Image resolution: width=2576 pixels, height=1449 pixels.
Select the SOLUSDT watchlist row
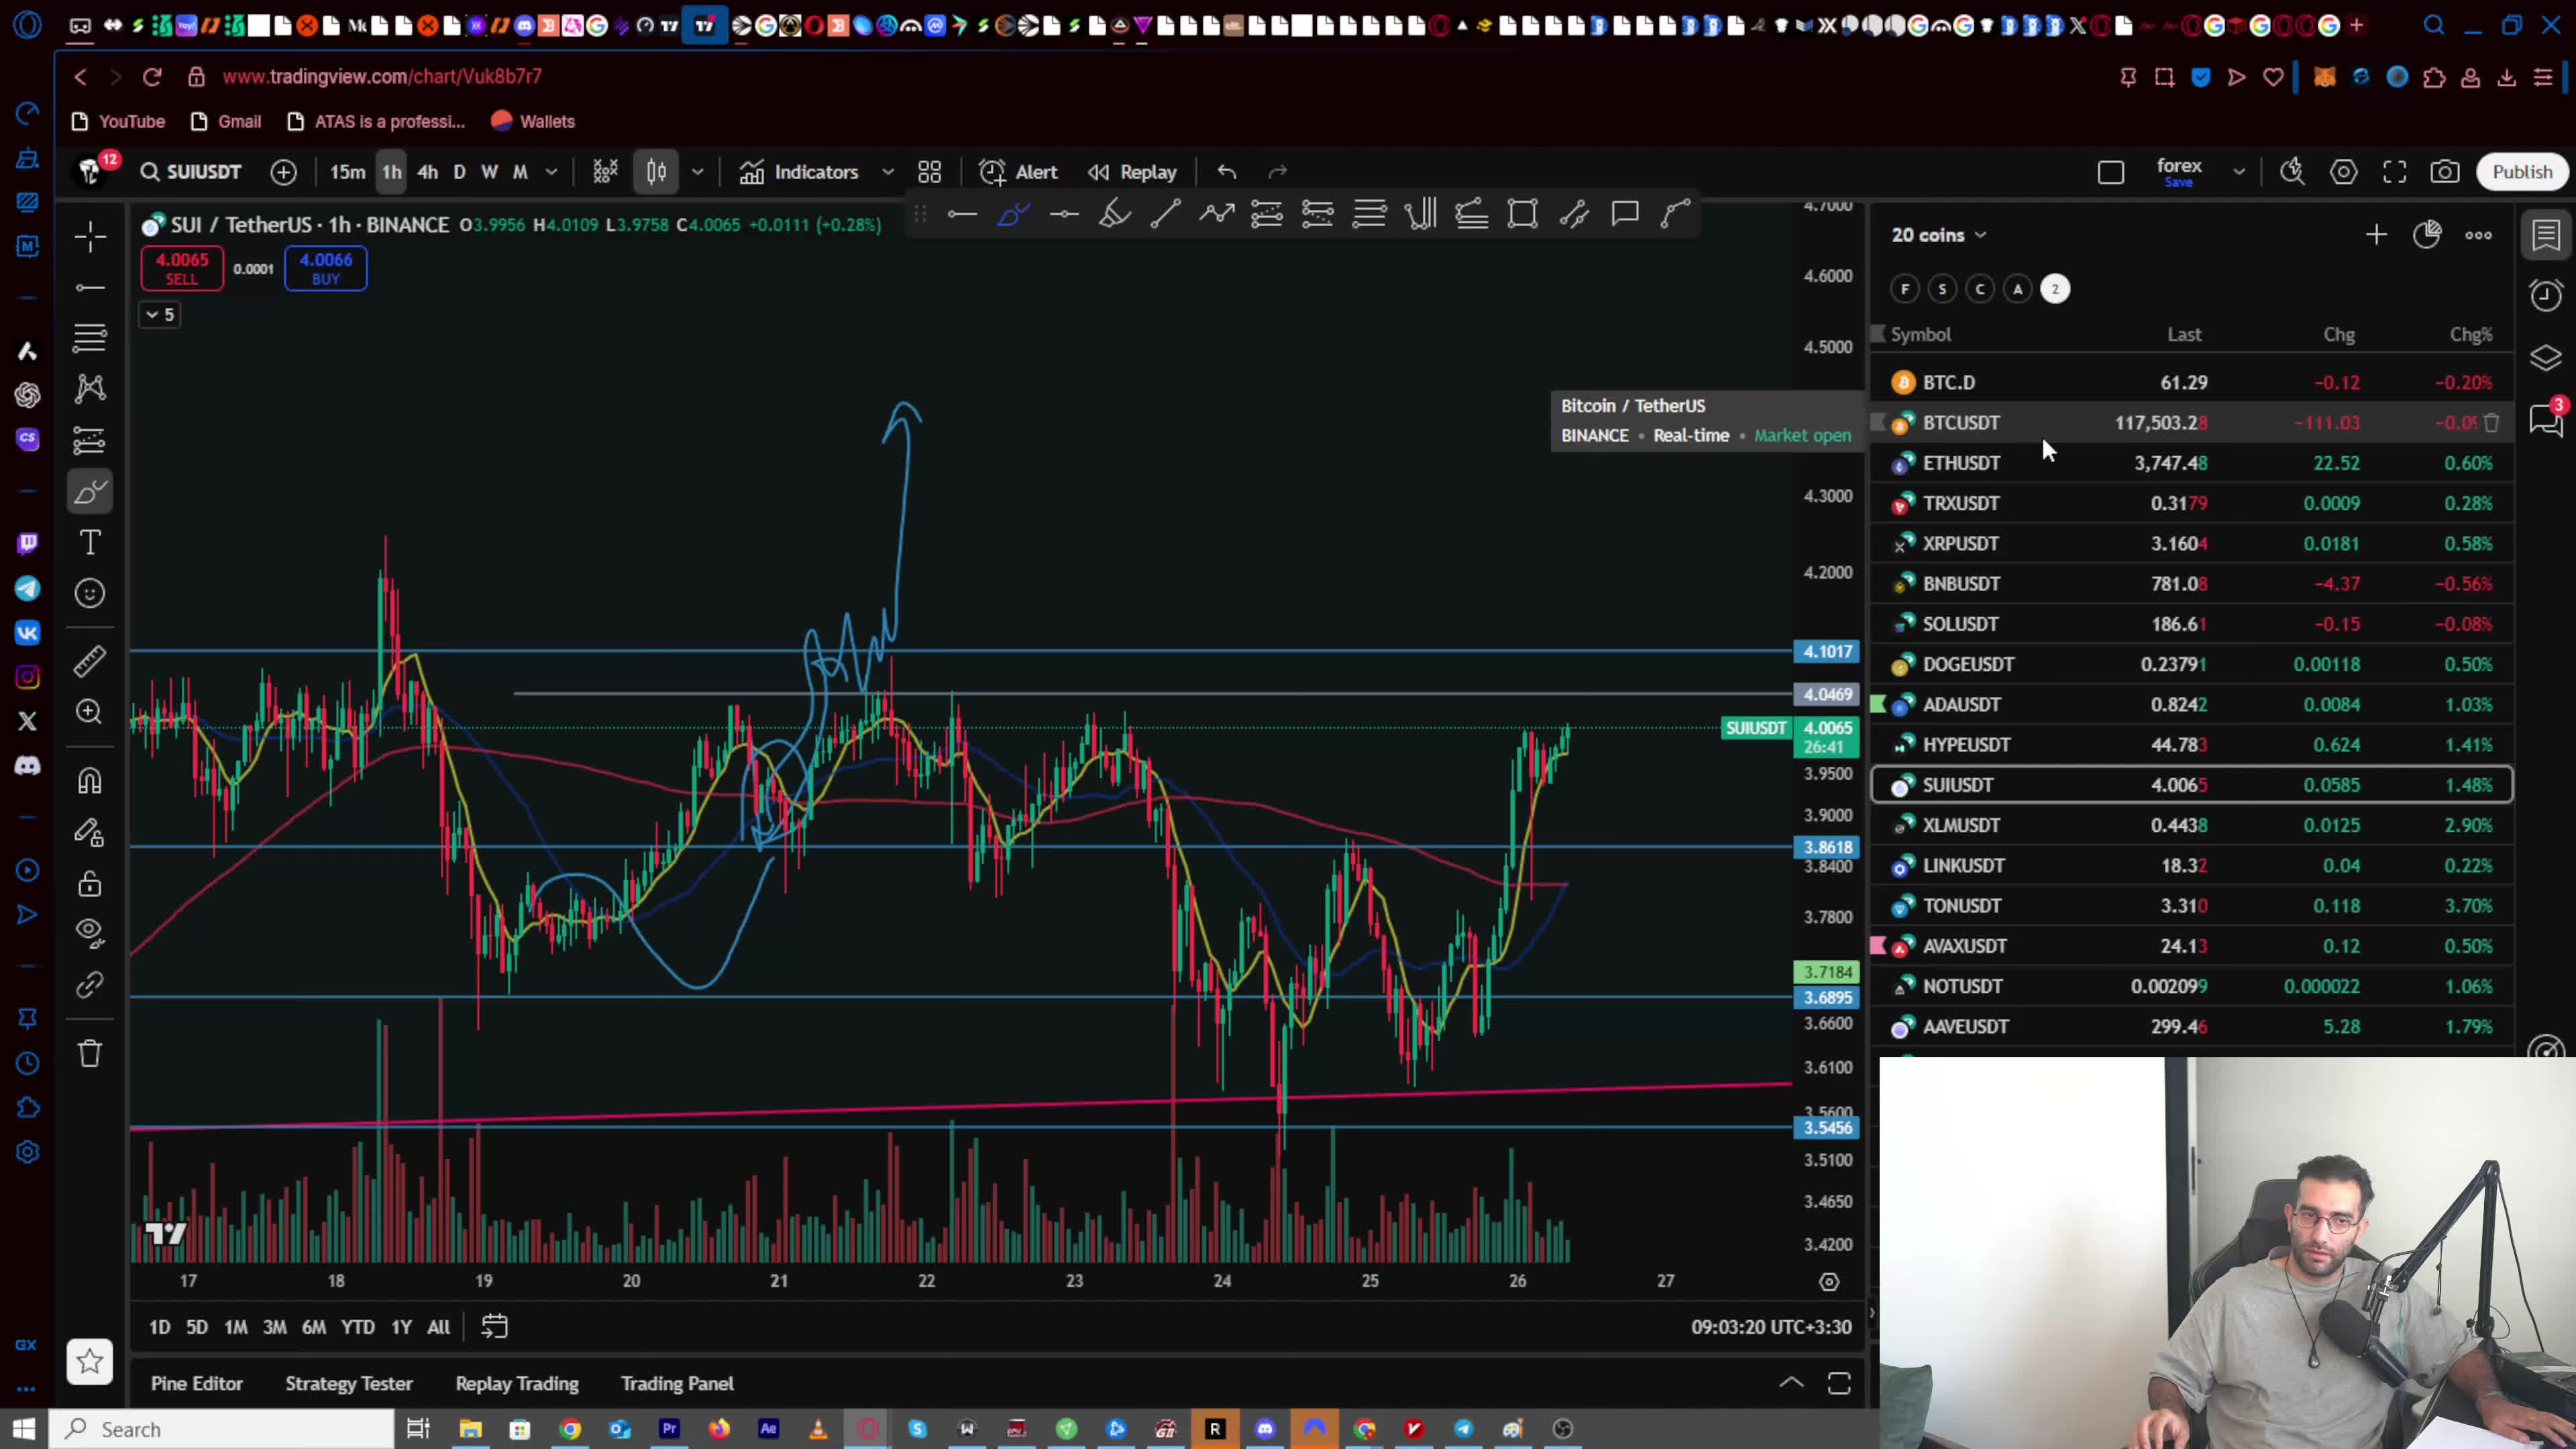2192,624
